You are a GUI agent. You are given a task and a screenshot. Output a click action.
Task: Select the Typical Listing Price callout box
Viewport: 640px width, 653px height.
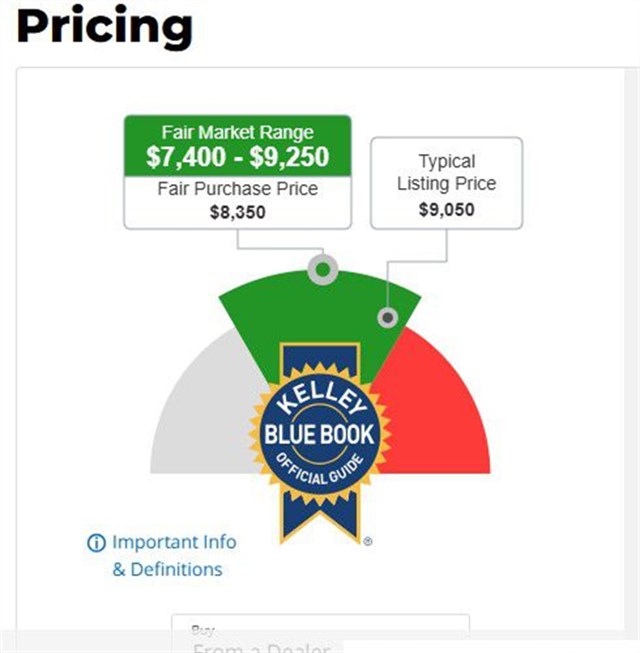(x=446, y=184)
